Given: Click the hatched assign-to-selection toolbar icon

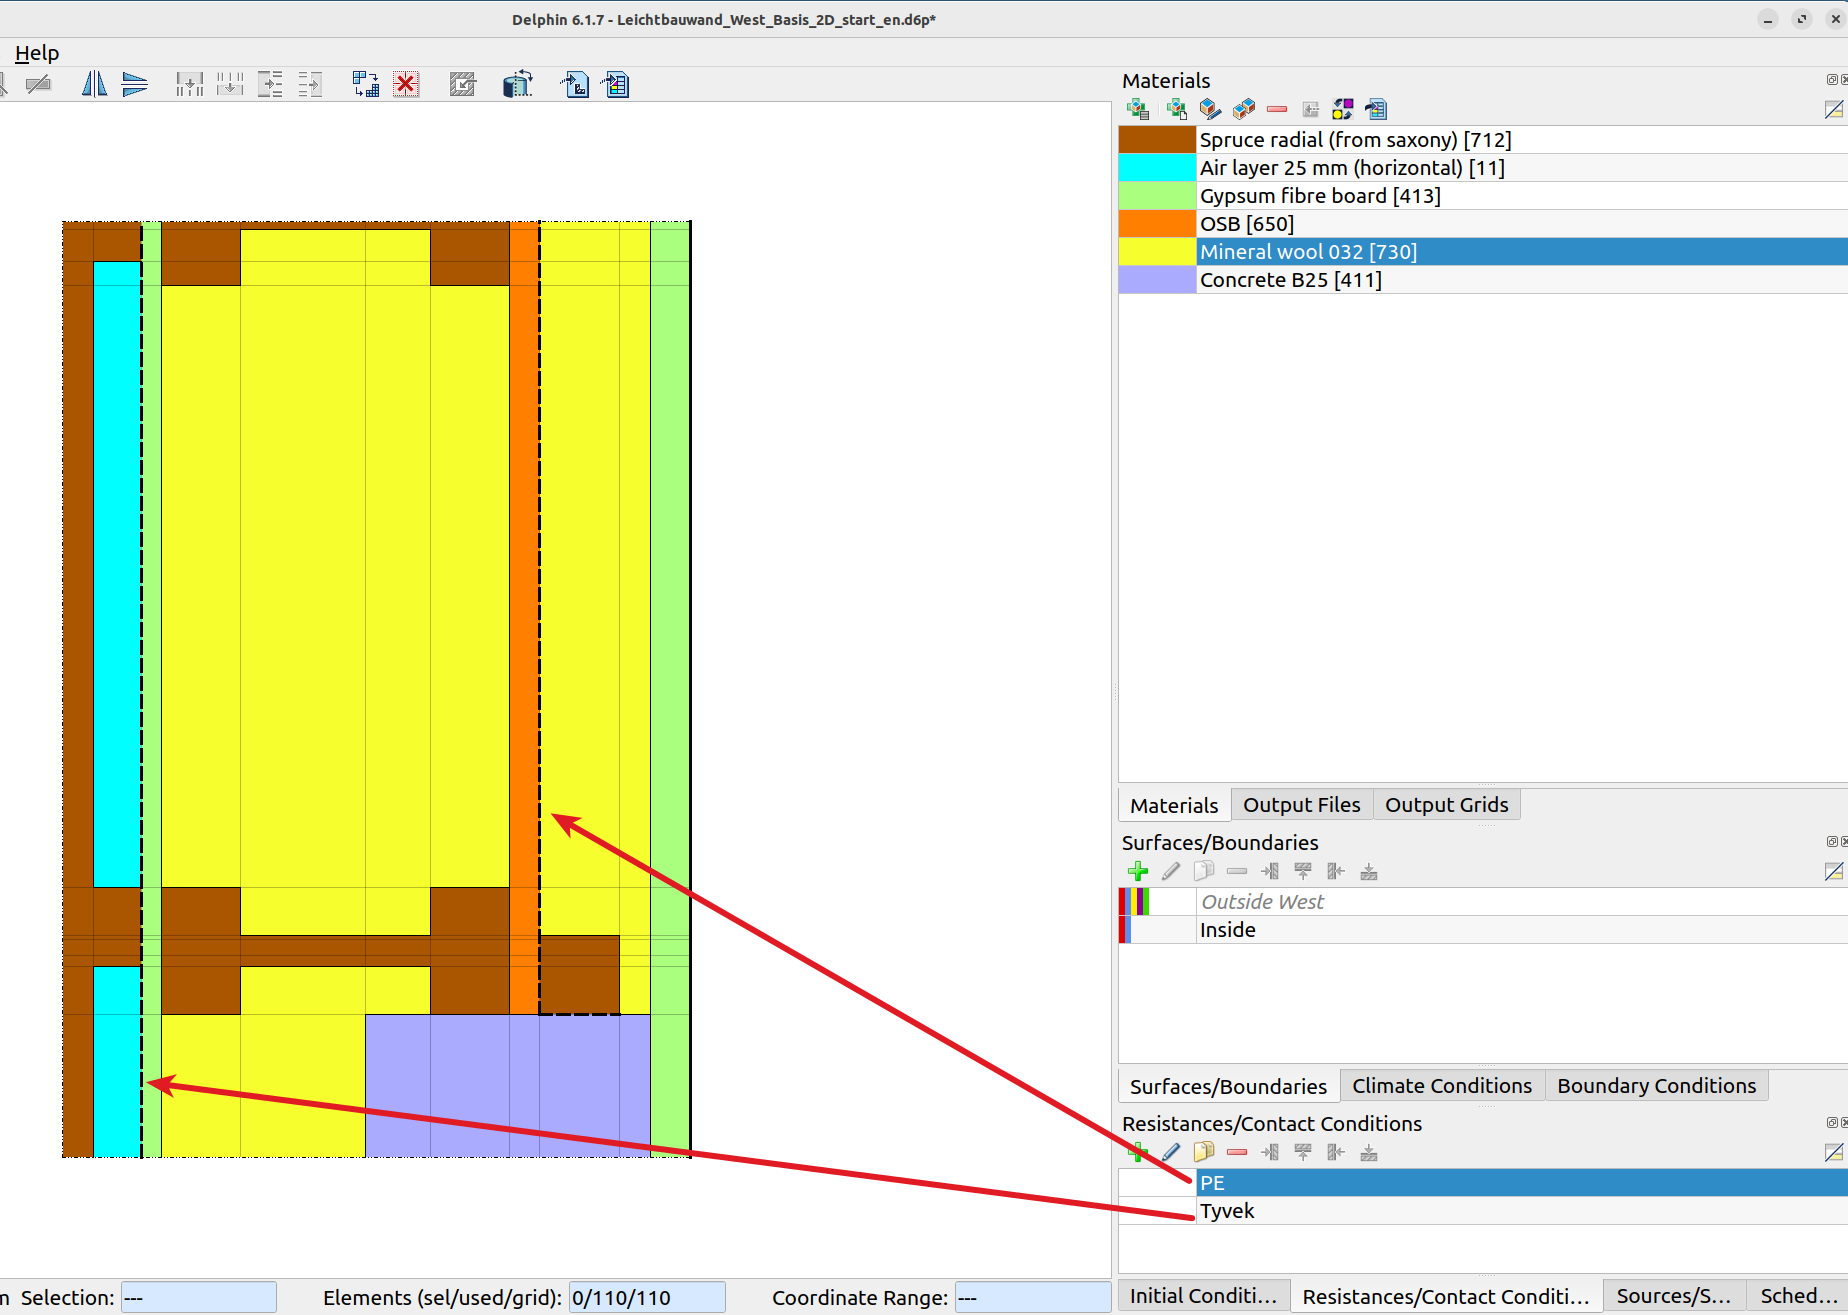Looking at the screenshot, I should tap(462, 85).
